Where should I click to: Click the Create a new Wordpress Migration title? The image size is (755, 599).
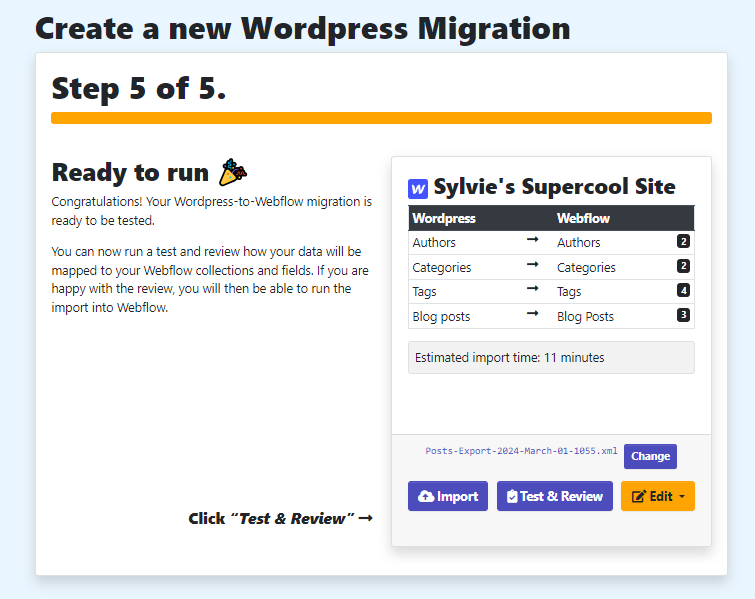coord(303,29)
